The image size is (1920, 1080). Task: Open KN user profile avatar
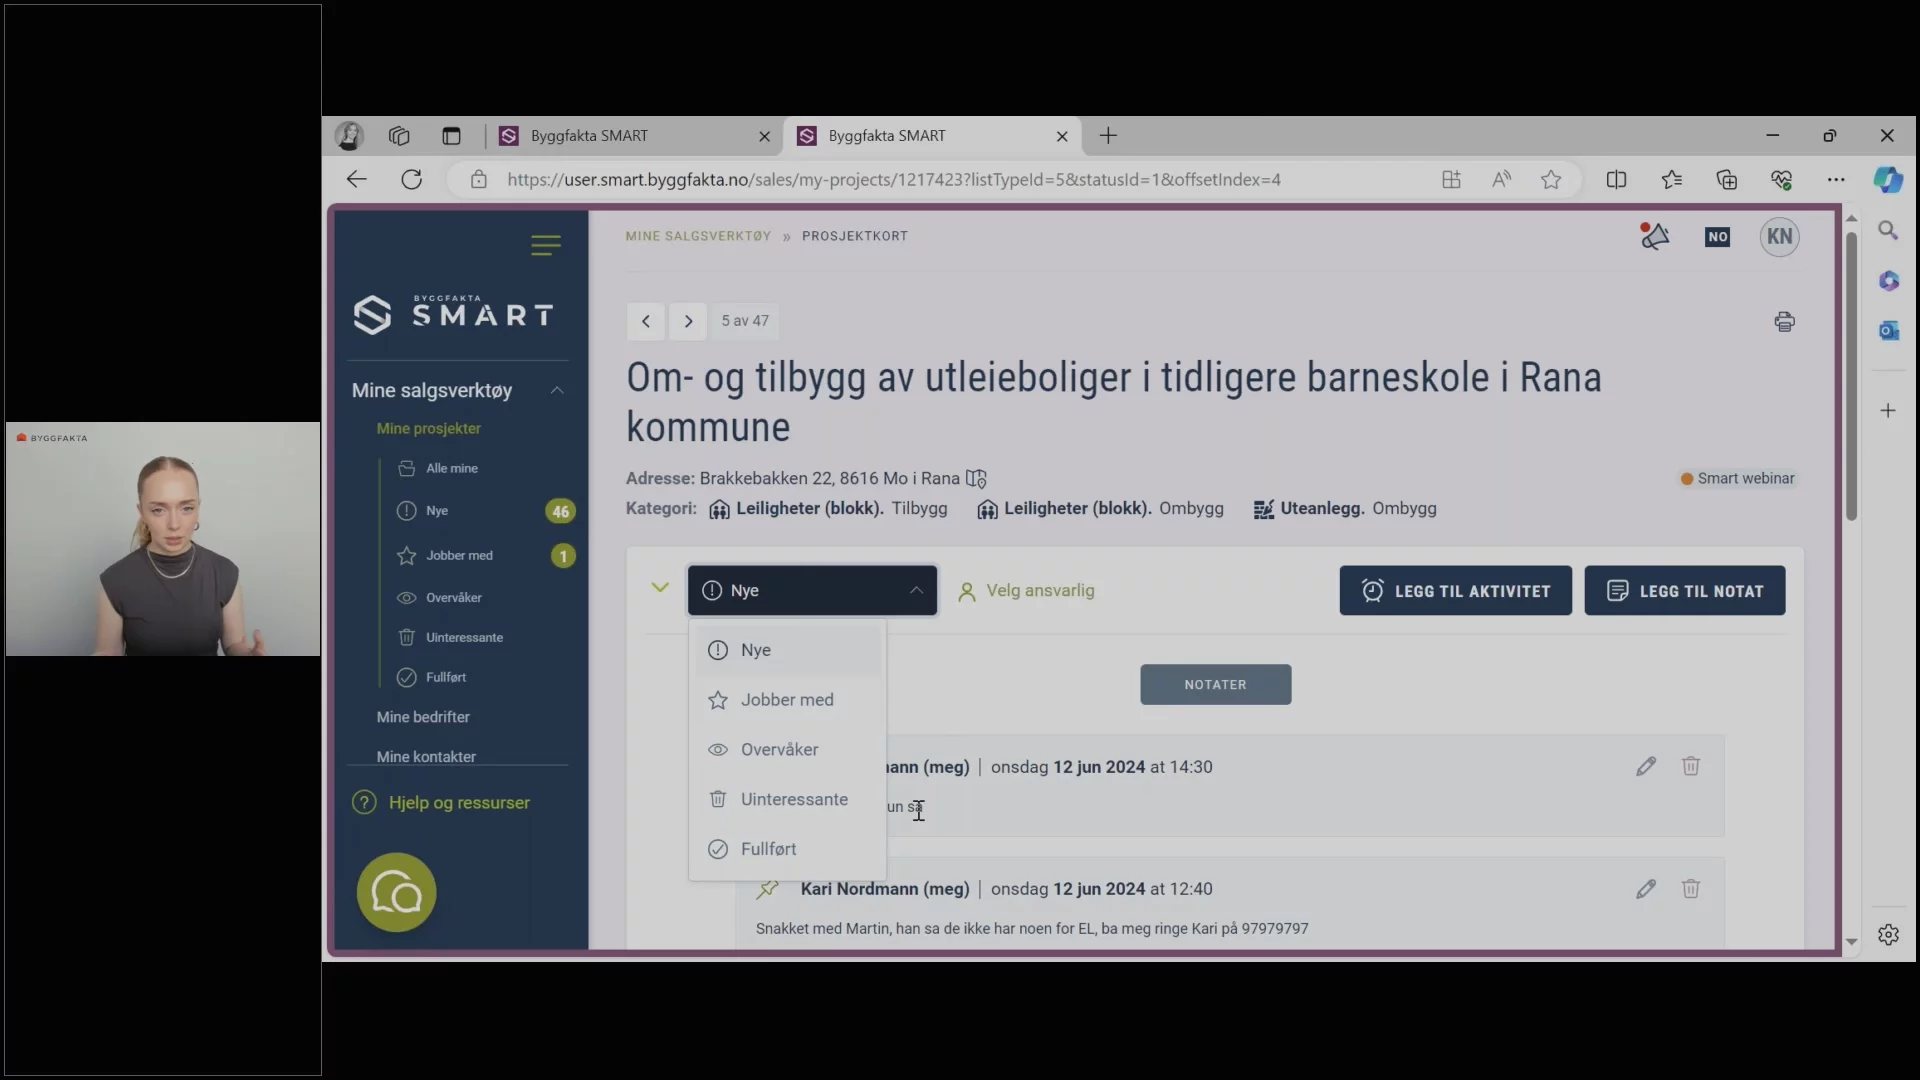[x=1779, y=237]
